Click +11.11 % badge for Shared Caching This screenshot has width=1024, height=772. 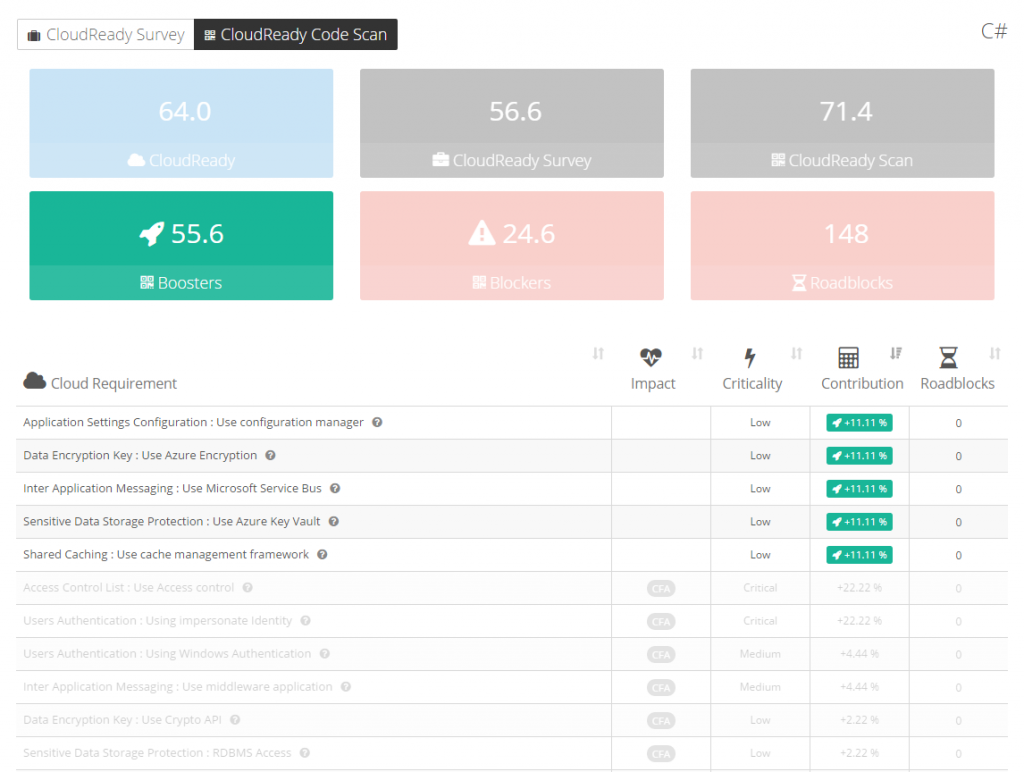click(859, 555)
